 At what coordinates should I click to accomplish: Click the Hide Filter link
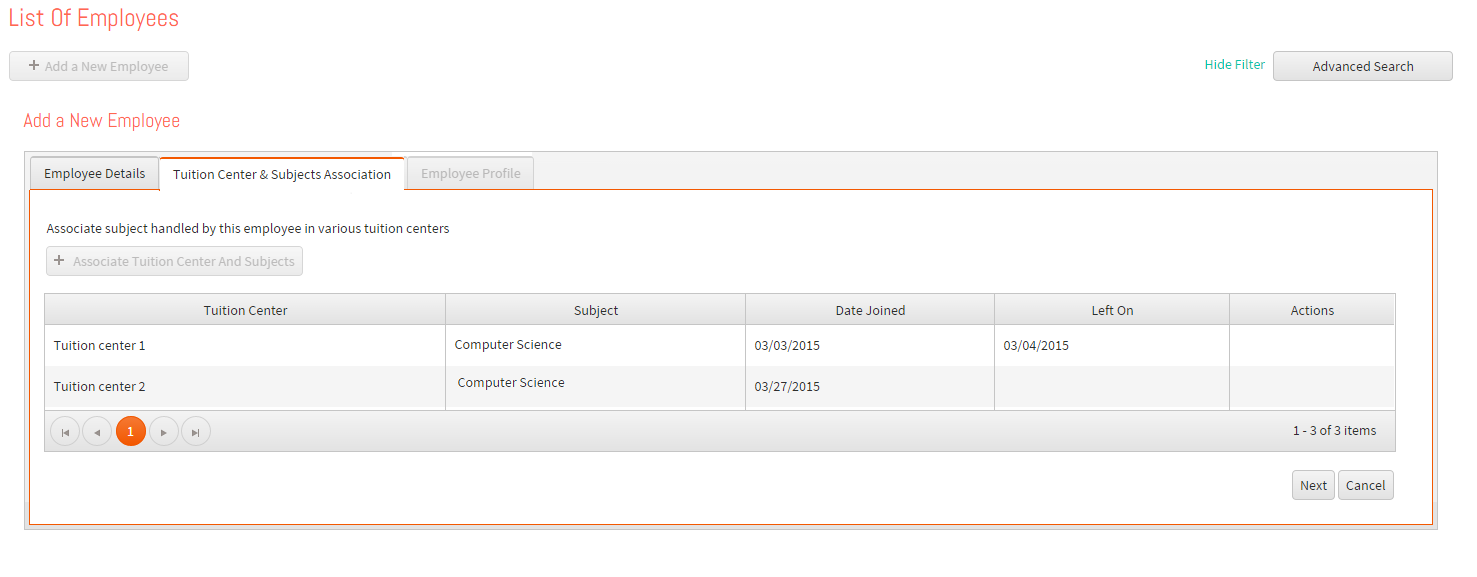pos(1235,64)
